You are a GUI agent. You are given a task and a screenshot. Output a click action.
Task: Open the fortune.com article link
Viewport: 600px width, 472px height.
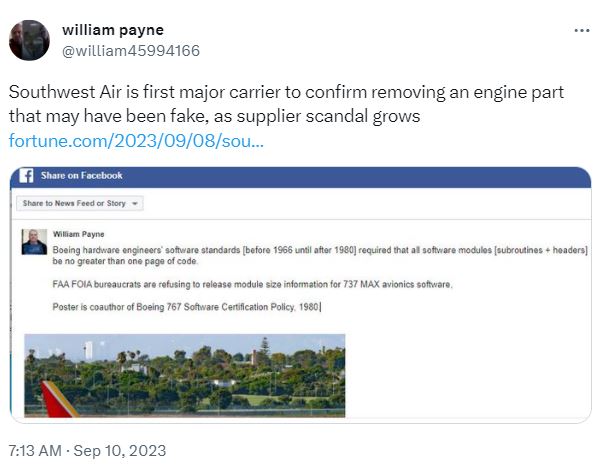tap(136, 140)
